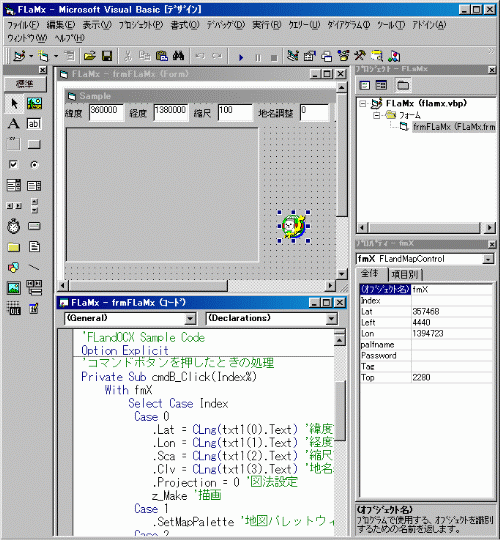Image resolution: width=500 pixels, height=540 pixels.
Task: Select the Timer tool
Action: (x=14, y=226)
